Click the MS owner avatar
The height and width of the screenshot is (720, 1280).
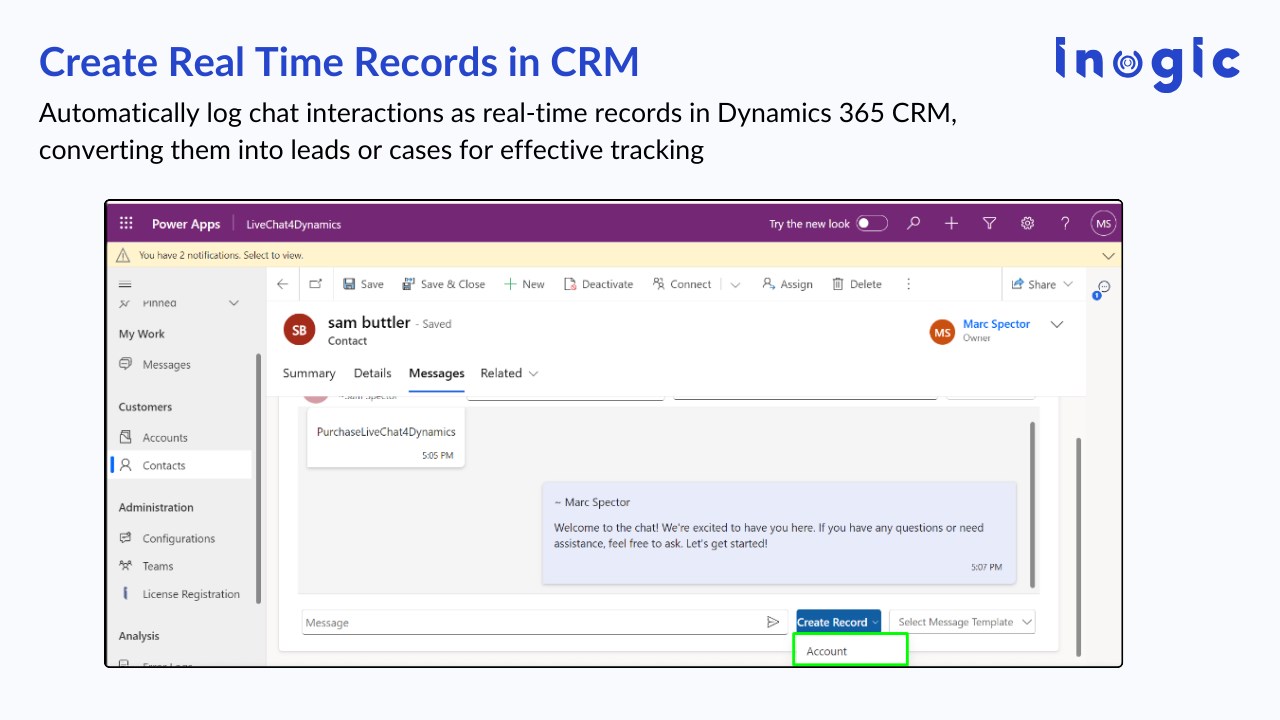coord(942,332)
